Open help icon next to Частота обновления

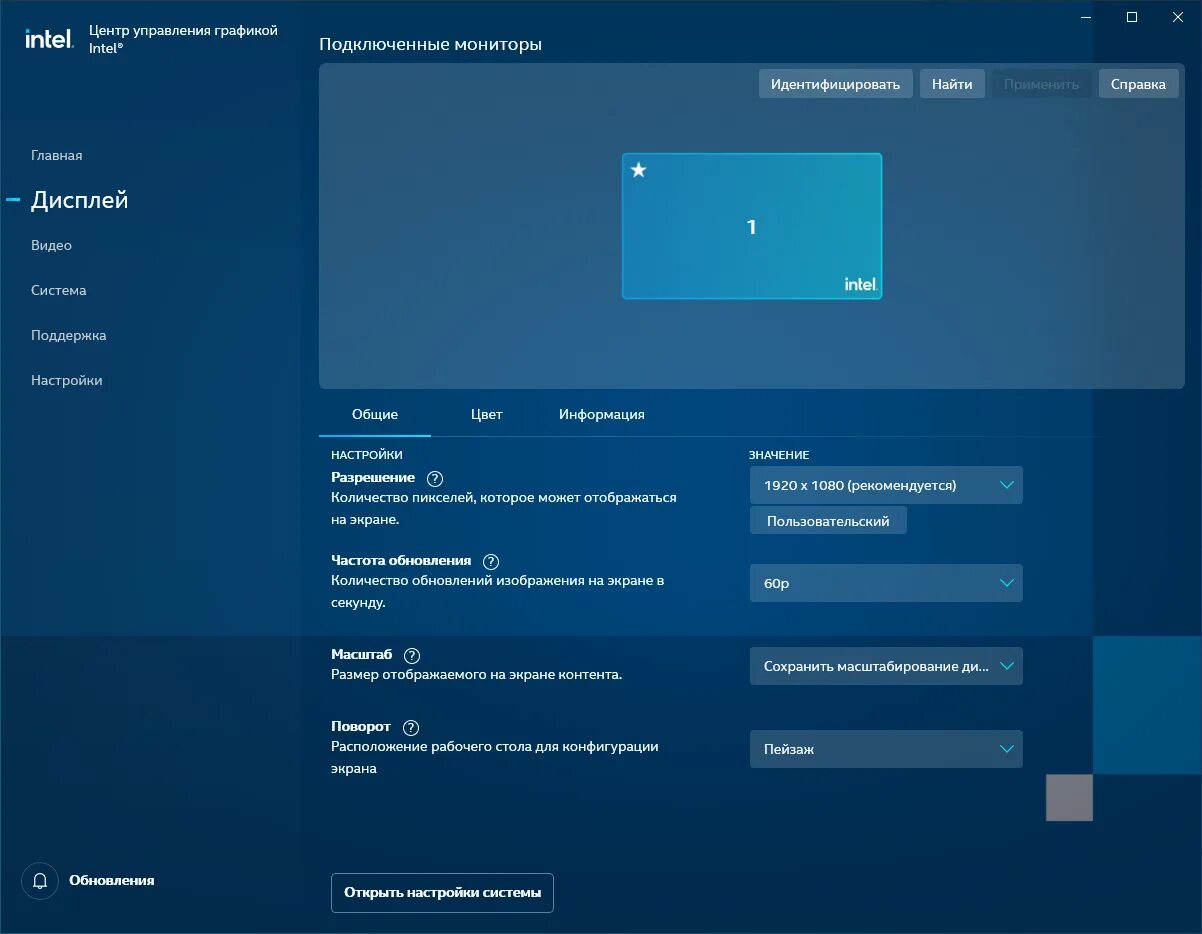490,562
